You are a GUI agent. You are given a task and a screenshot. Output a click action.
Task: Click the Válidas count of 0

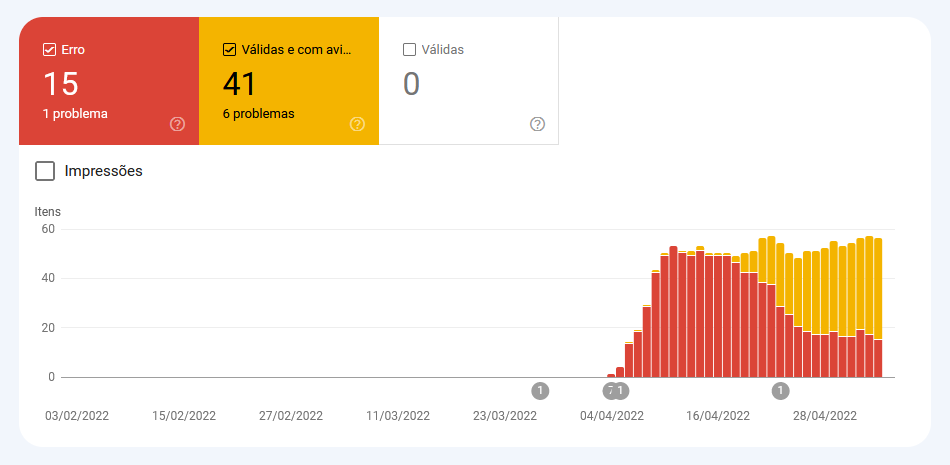pyautogui.click(x=411, y=84)
